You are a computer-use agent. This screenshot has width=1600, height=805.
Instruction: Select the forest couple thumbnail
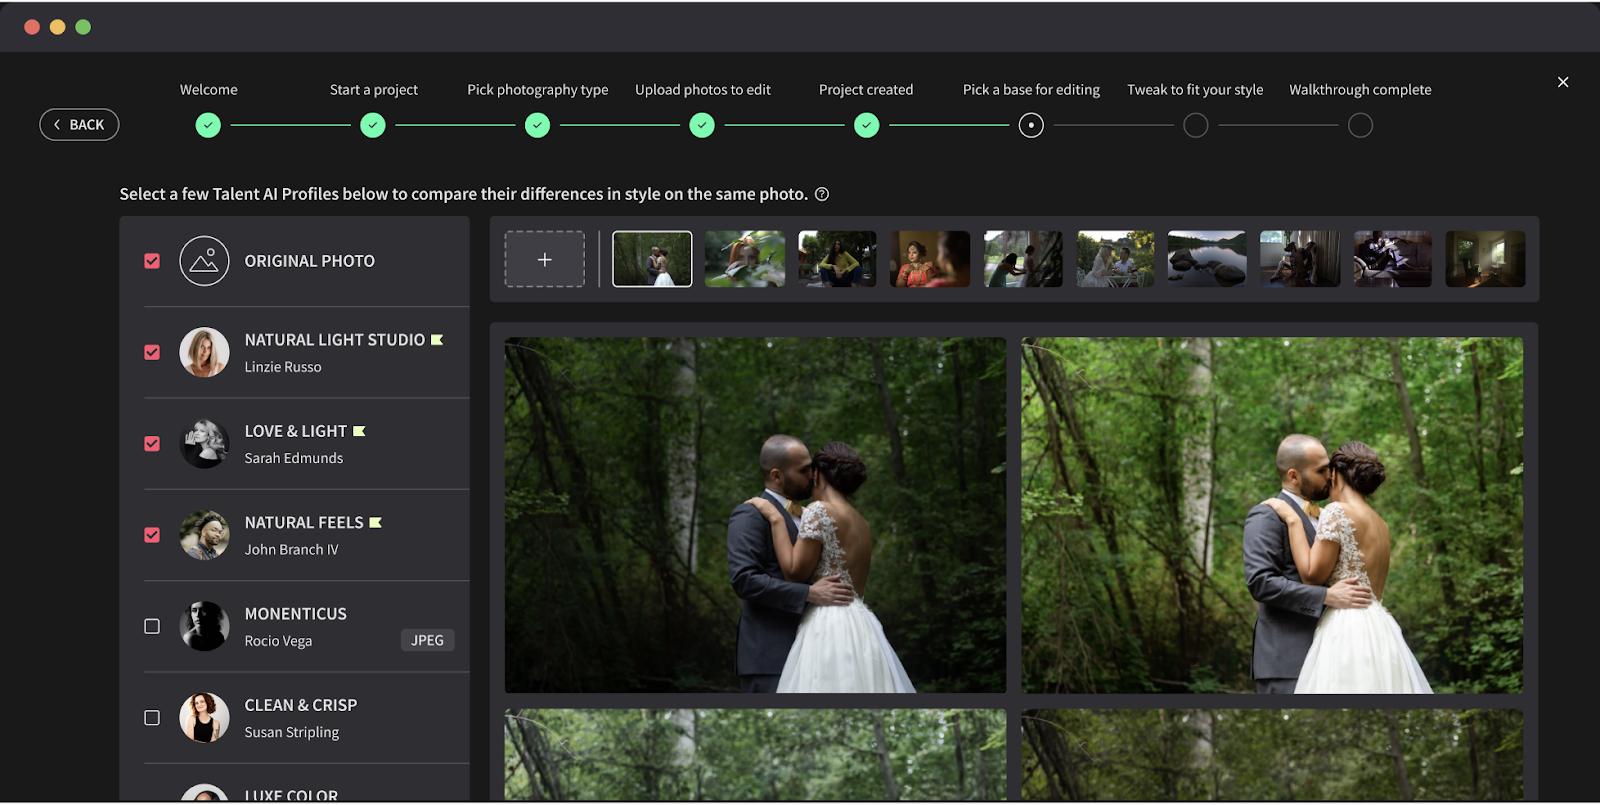pos(652,259)
